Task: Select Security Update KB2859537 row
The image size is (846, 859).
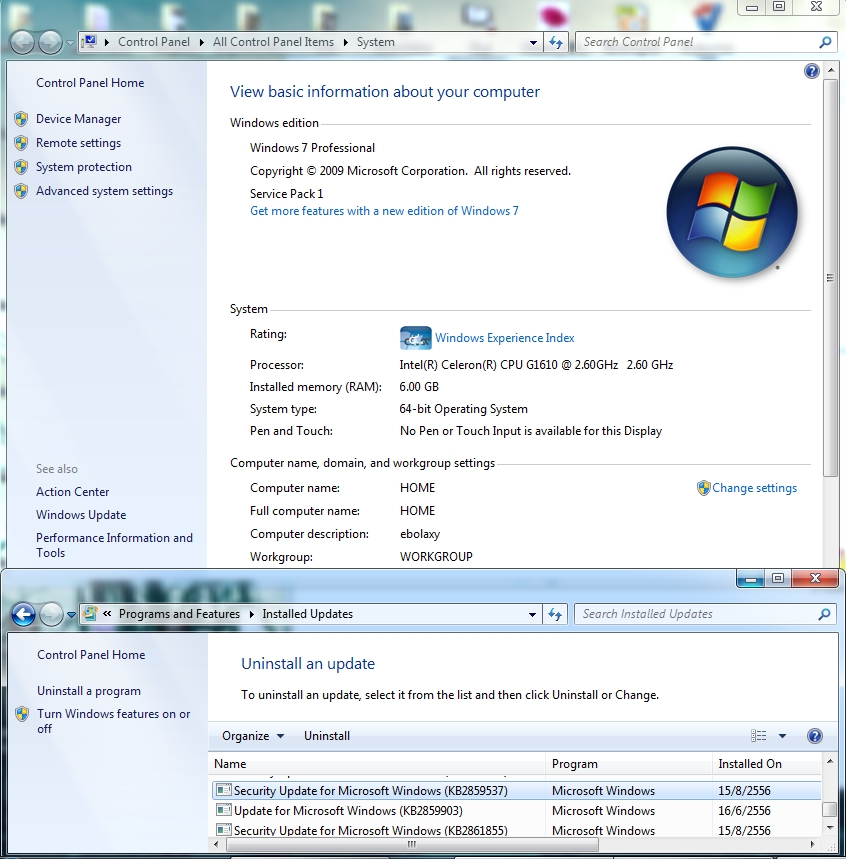Action: click(516, 791)
